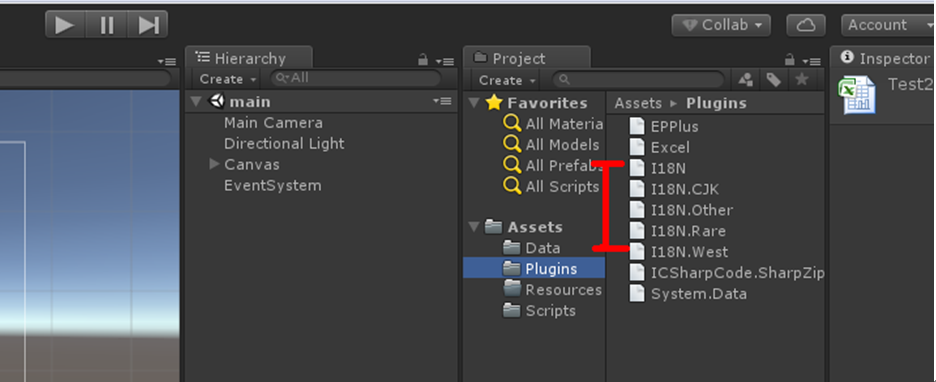Open Services via the cloud icon

point(806,25)
